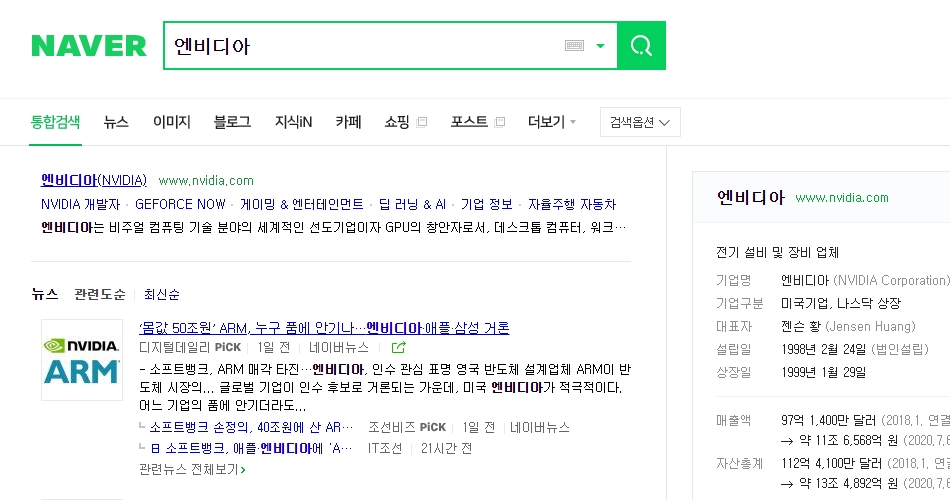950x500 pixels.
Task: Click new-window icon next to 쇼핑
Action: (422, 122)
